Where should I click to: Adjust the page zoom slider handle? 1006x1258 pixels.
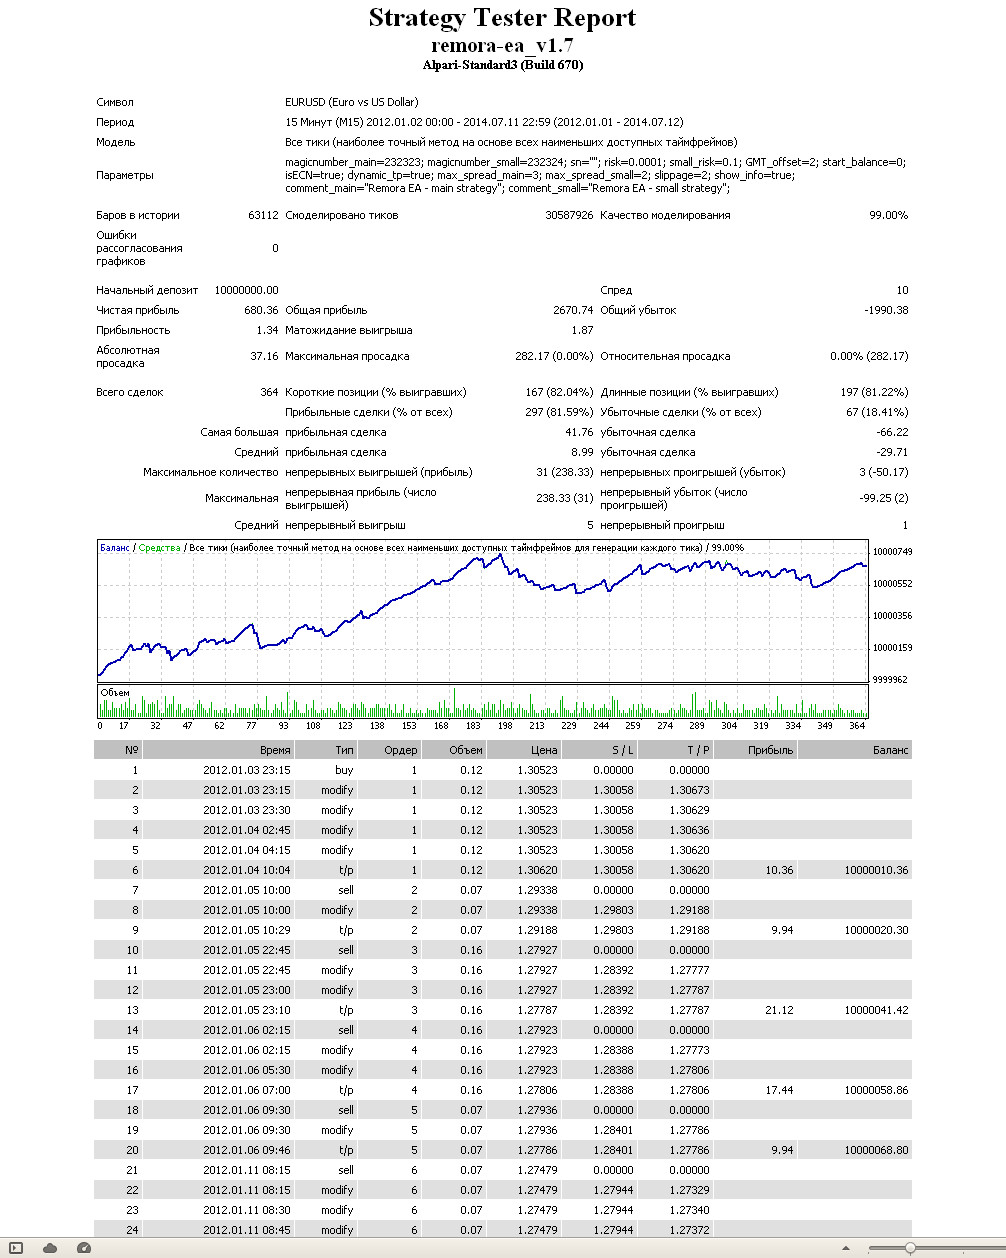tap(910, 1248)
